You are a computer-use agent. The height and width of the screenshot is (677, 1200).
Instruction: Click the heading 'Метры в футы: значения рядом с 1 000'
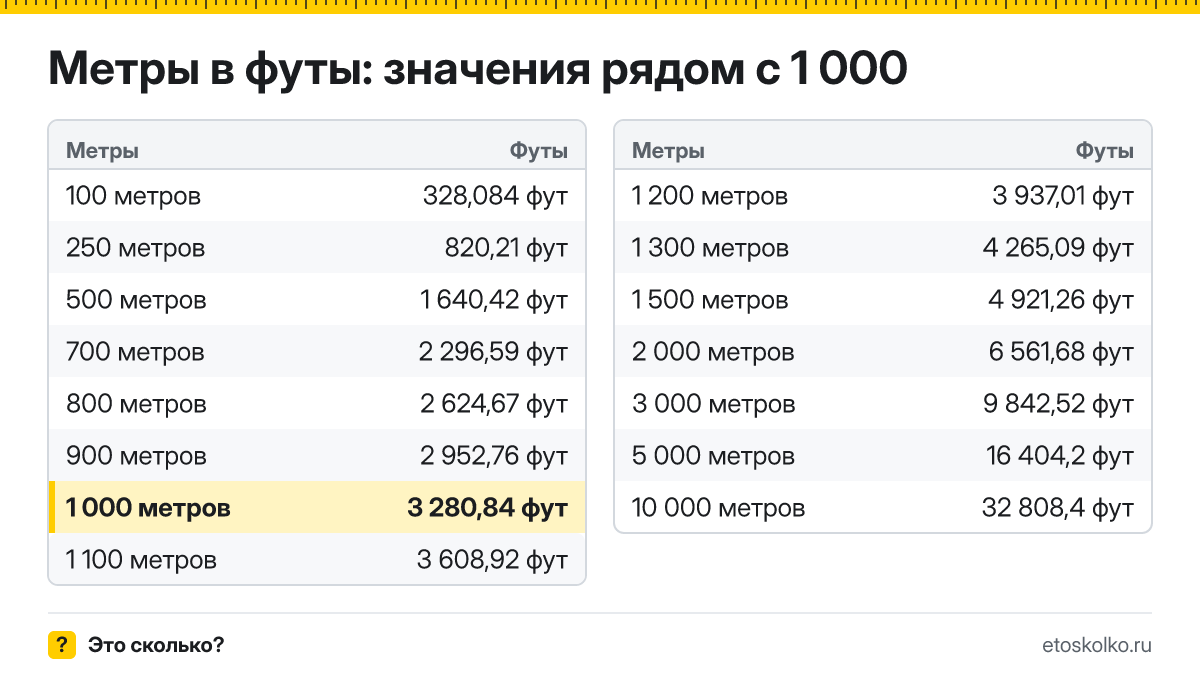click(478, 70)
